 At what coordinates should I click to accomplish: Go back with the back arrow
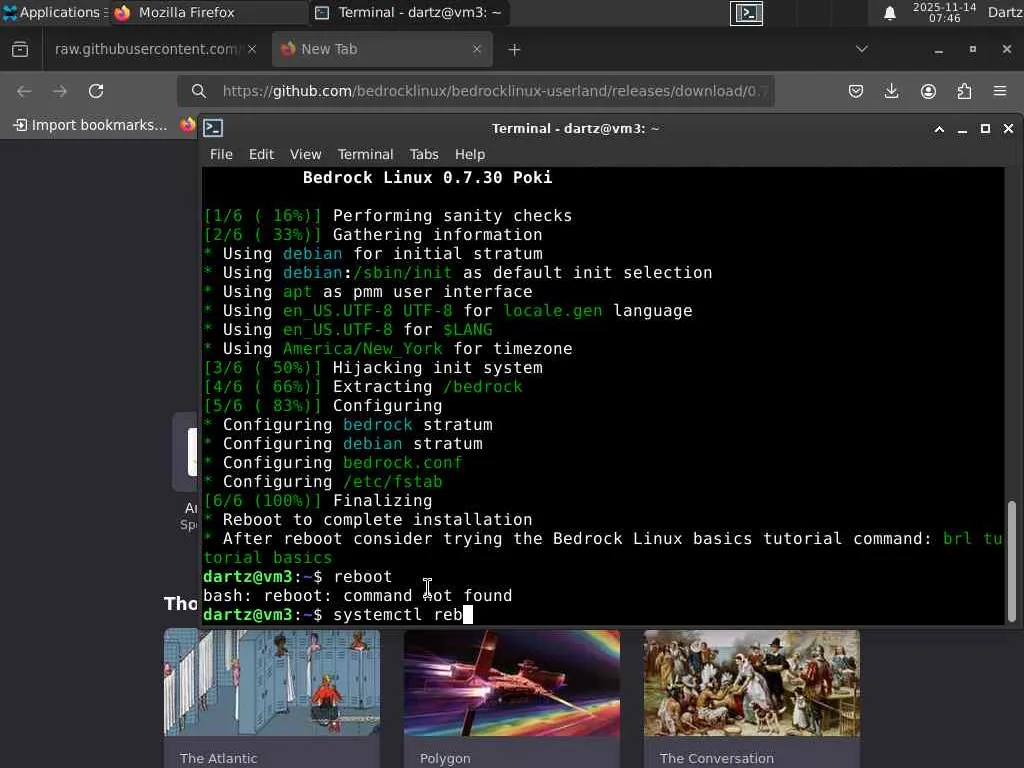coord(24,91)
